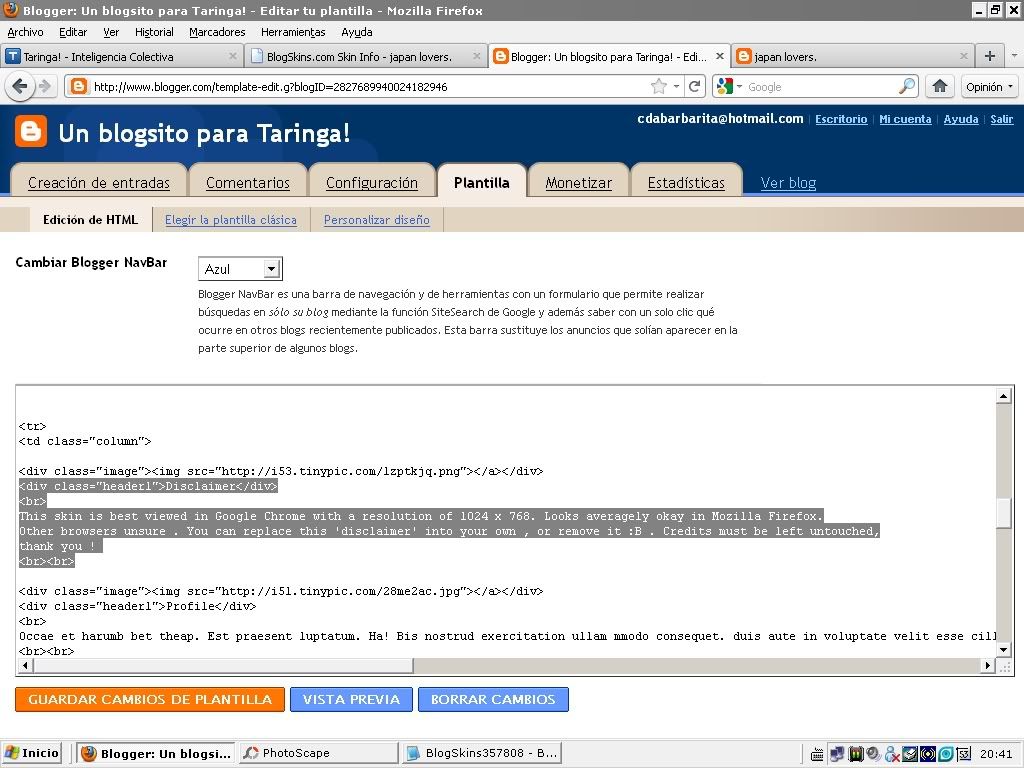1024x768 pixels.
Task: Go to Escritorio link in header
Action: pos(841,119)
